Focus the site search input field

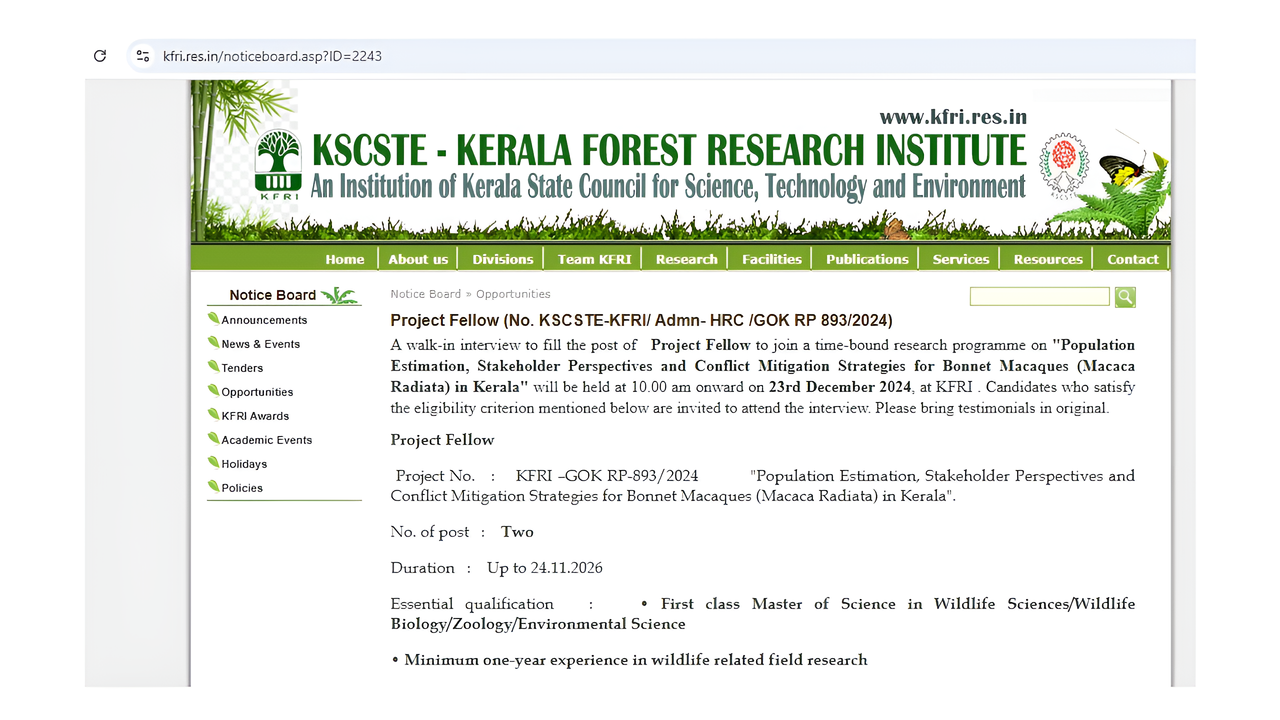pyautogui.click(x=1040, y=296)
